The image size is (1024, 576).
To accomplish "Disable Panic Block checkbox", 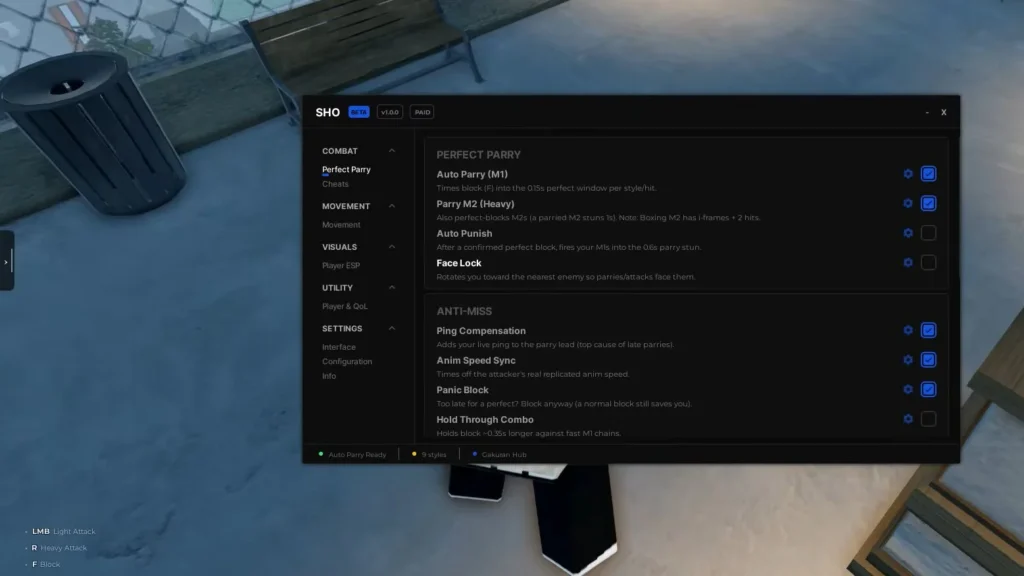I will (928, 389).
